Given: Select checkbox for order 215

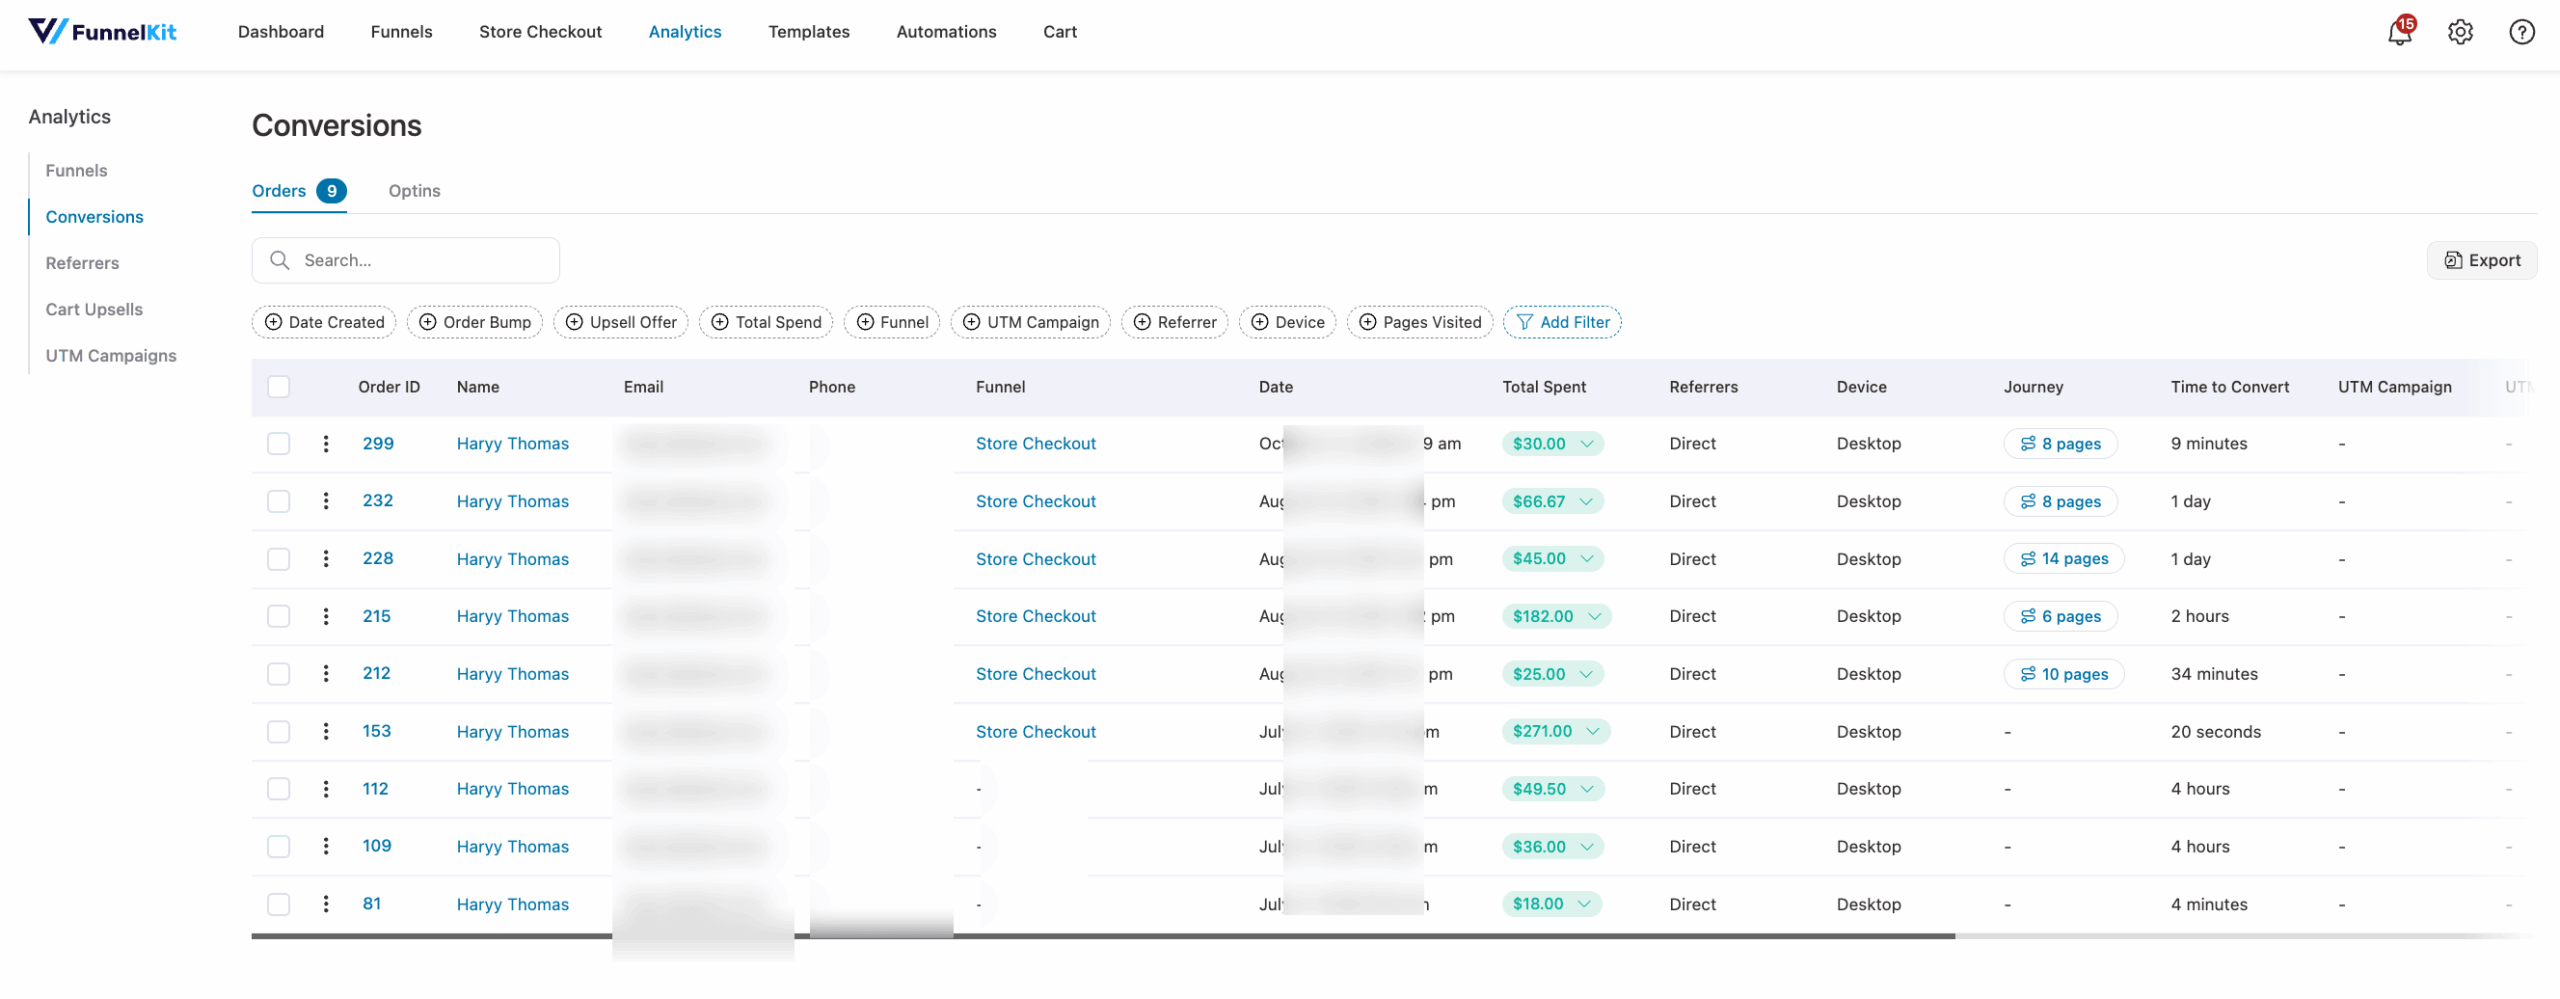Looking at the screenshot, I should pyautogui.click(x=279, y=616).
